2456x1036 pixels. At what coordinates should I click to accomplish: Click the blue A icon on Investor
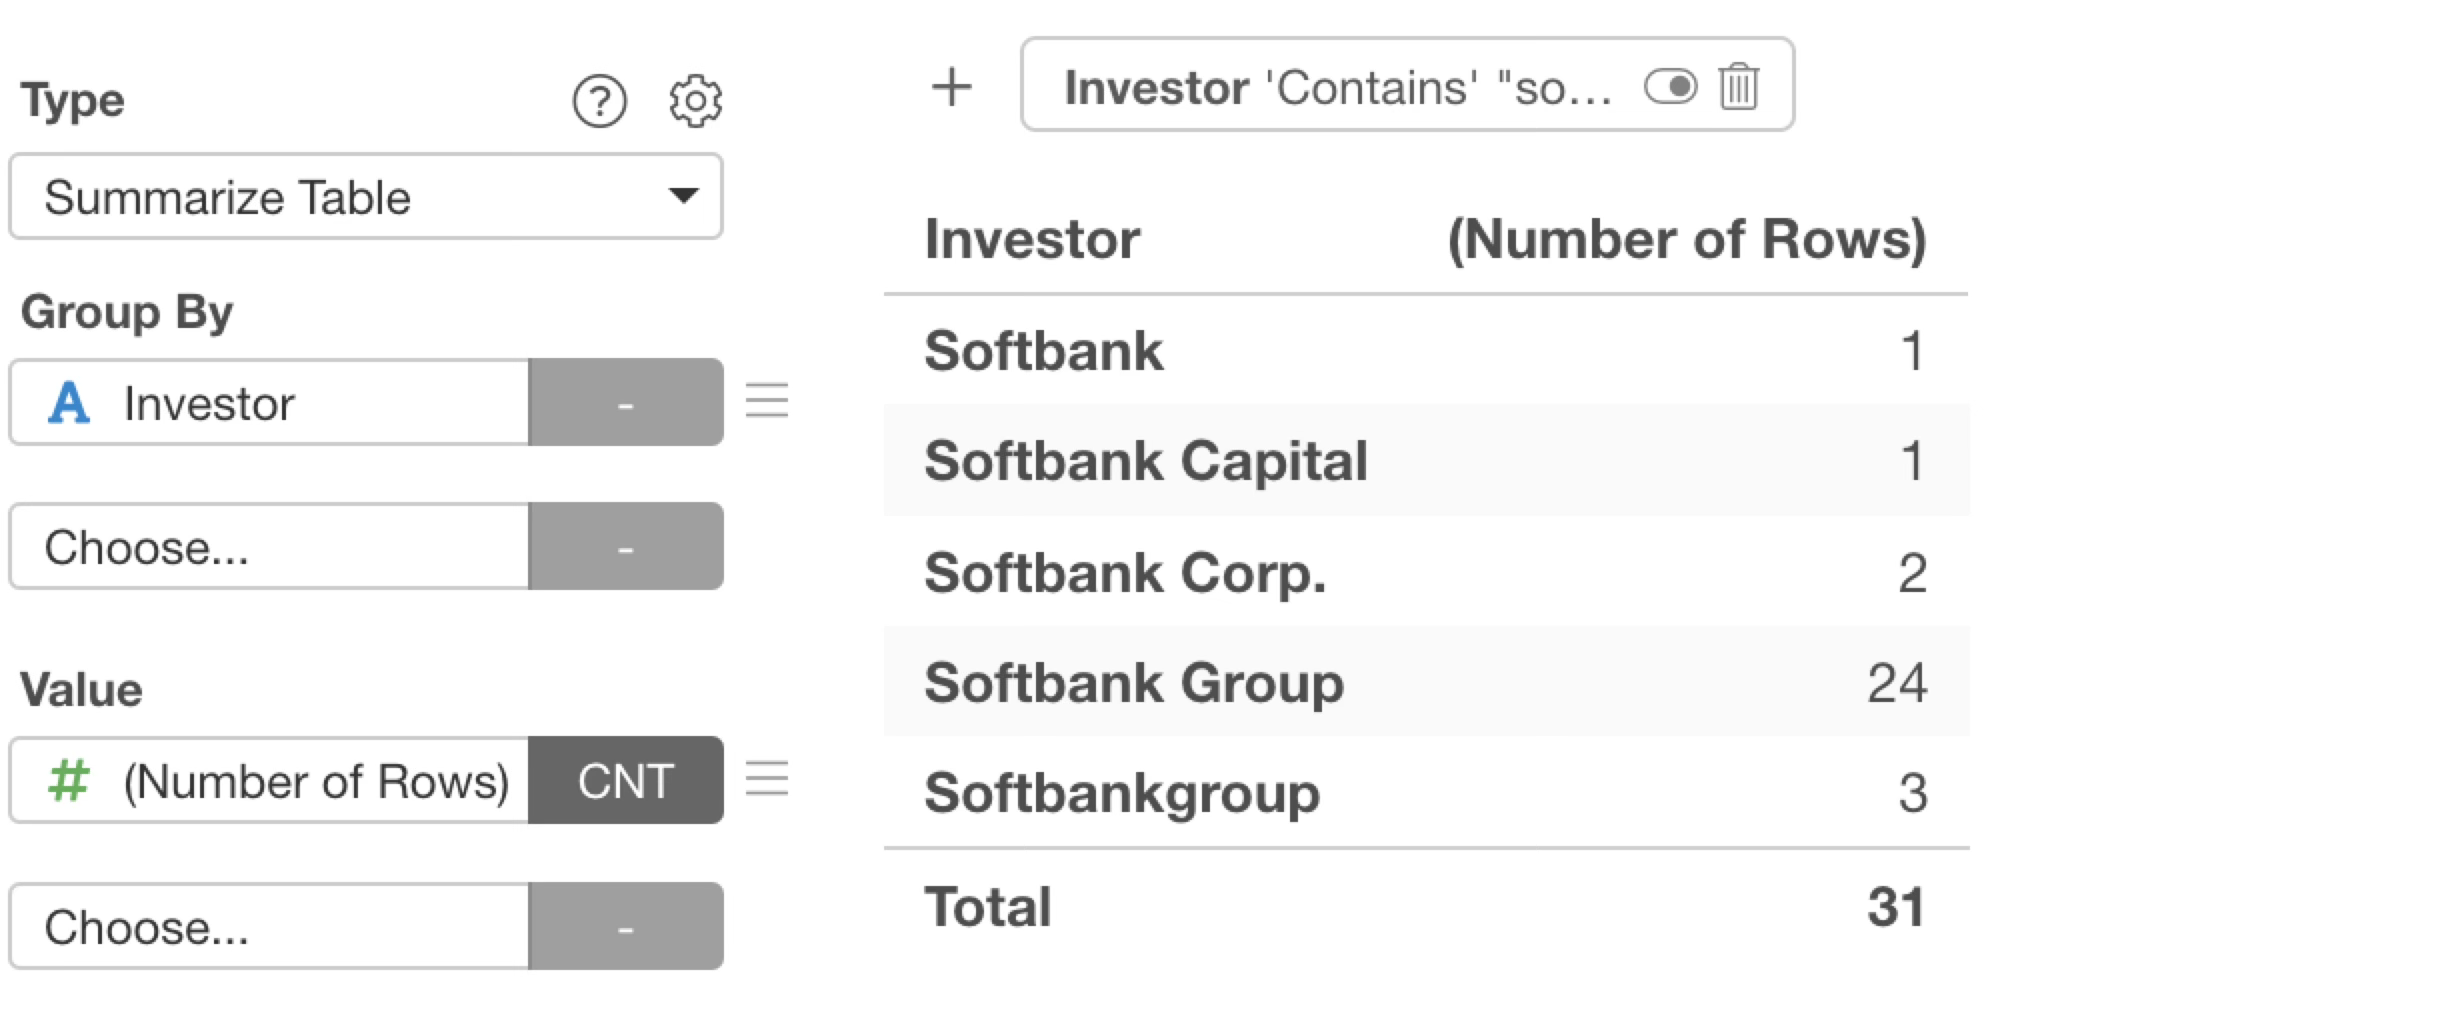click(68, 404)
